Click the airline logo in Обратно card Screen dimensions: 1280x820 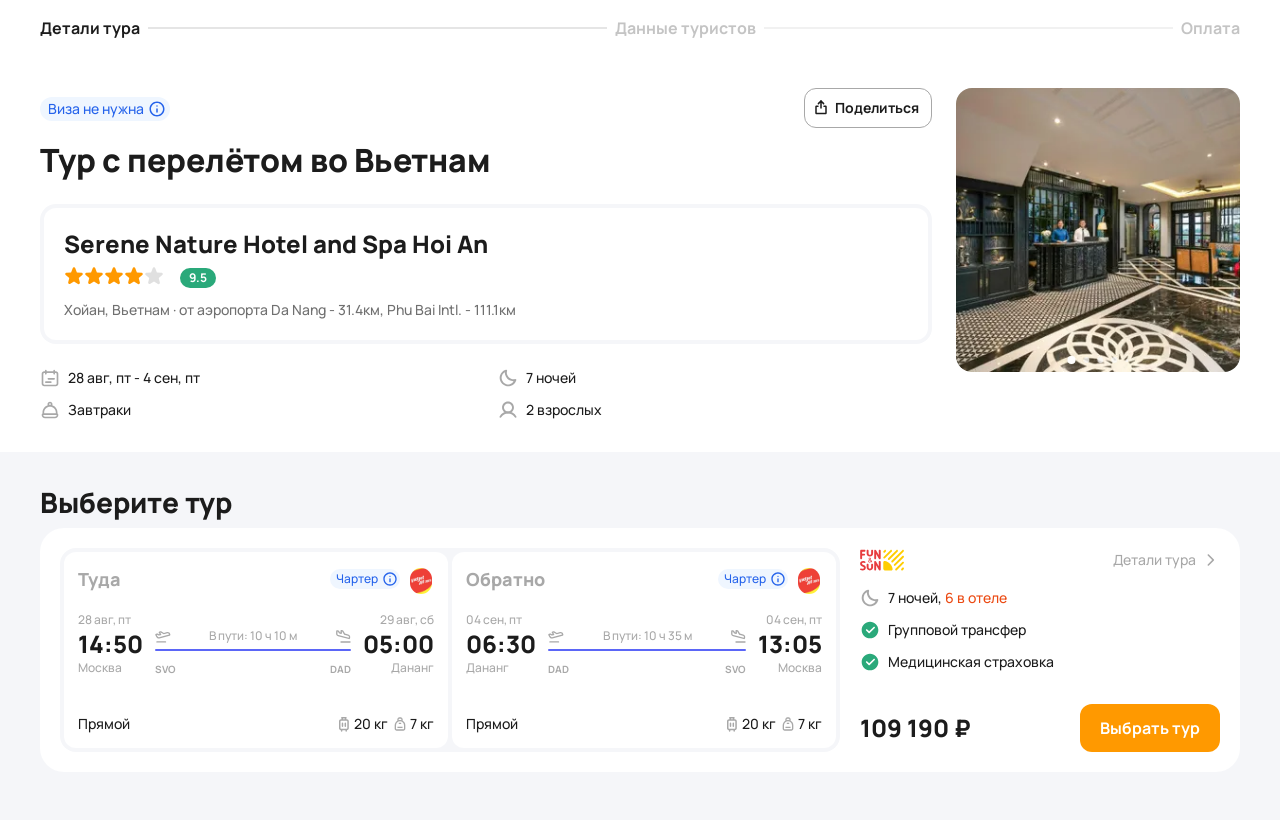[x=809, y=581]
